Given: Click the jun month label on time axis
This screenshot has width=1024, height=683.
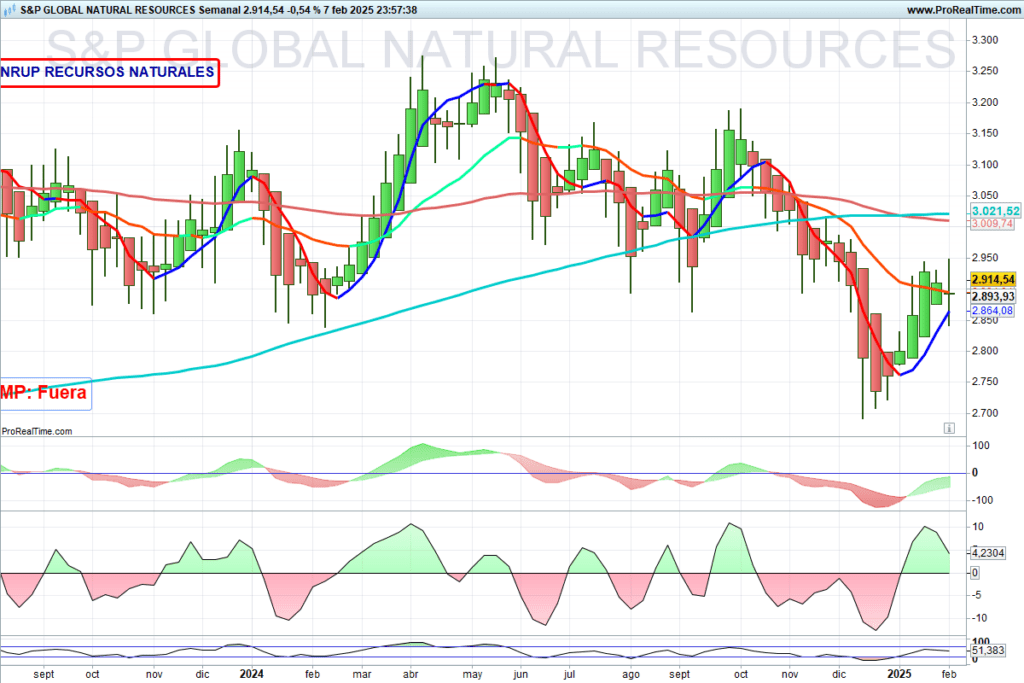Looking at the screenshot, I should [x=520, y=674].
